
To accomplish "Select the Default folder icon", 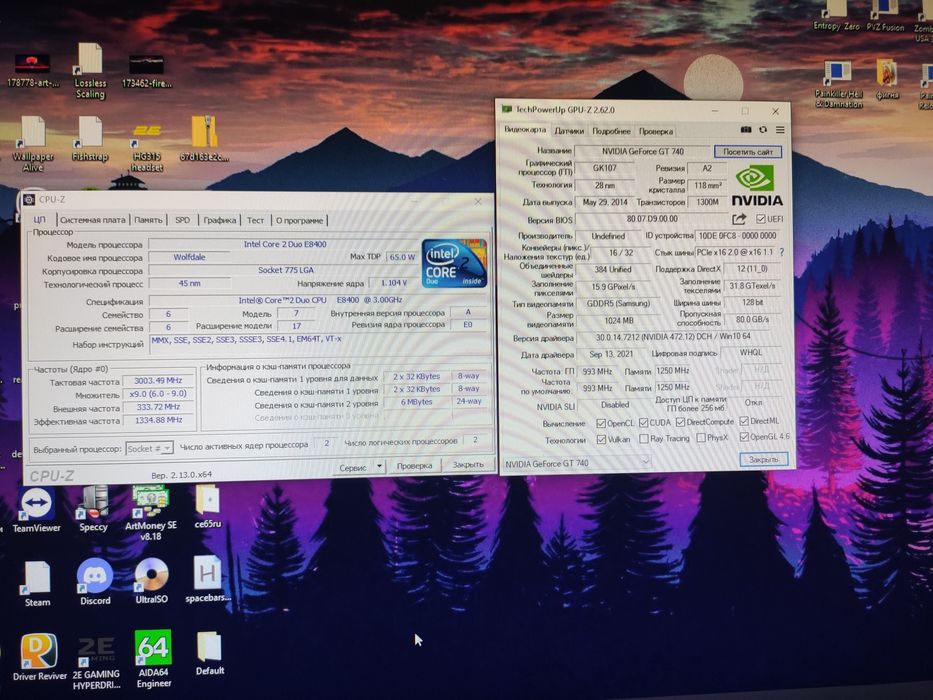I will click(x=209, y=654).
